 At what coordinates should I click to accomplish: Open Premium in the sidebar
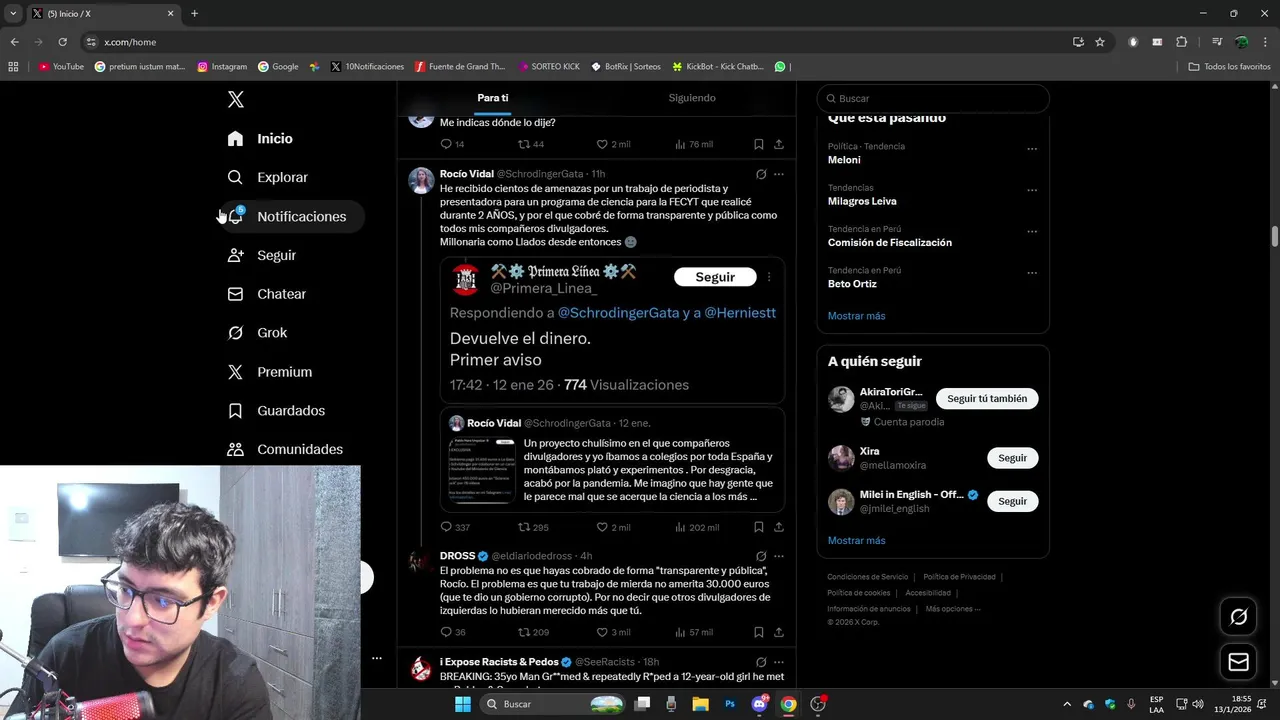coord(270,372)
